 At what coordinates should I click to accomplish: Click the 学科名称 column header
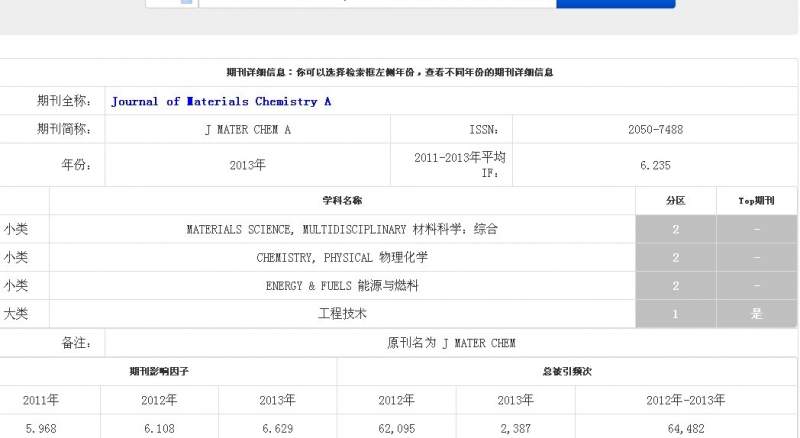pyautogui.click(x=342, y=201)
